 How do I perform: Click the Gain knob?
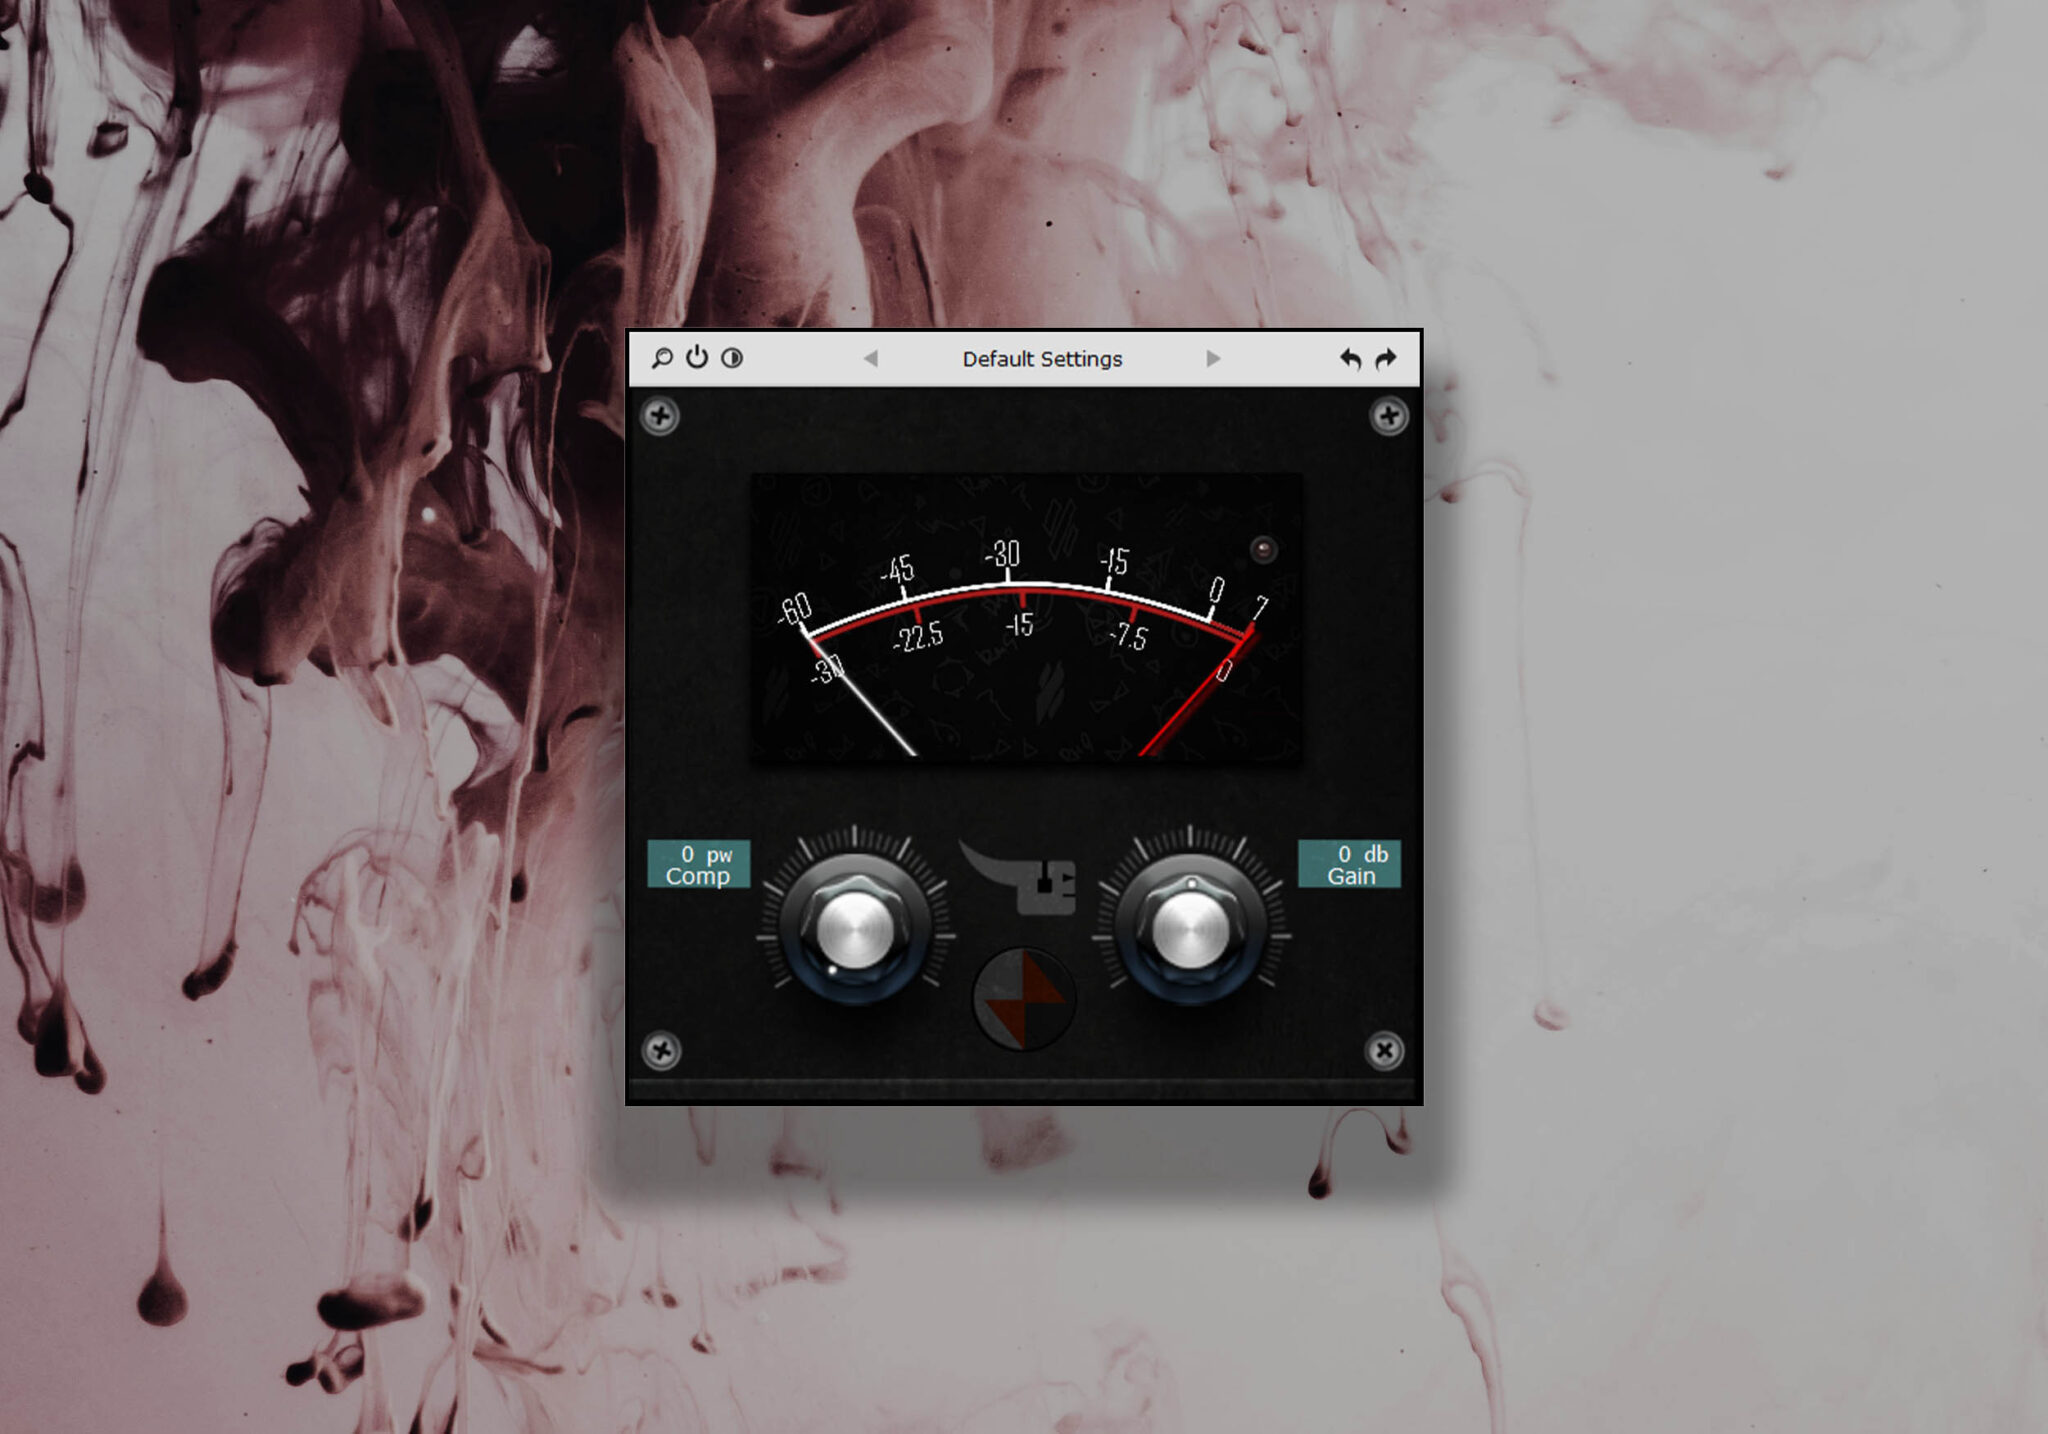pos(1190,931)
